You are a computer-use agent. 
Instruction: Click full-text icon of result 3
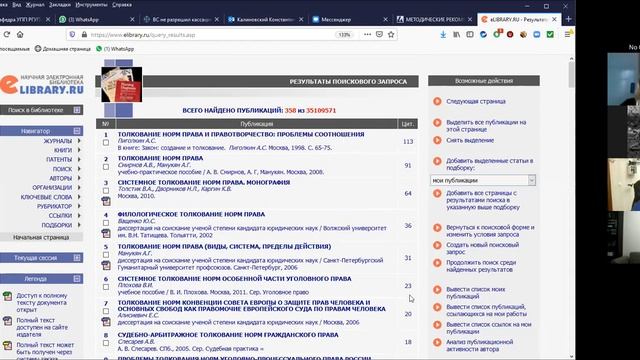click(x=106, y=201)
